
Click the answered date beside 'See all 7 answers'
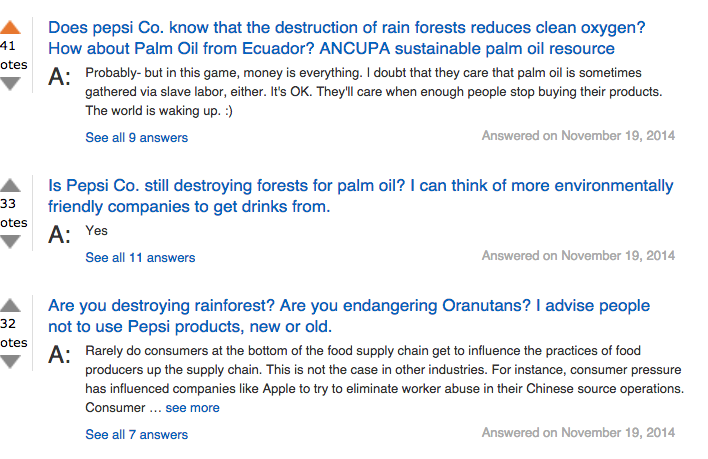tap(578, 432)
